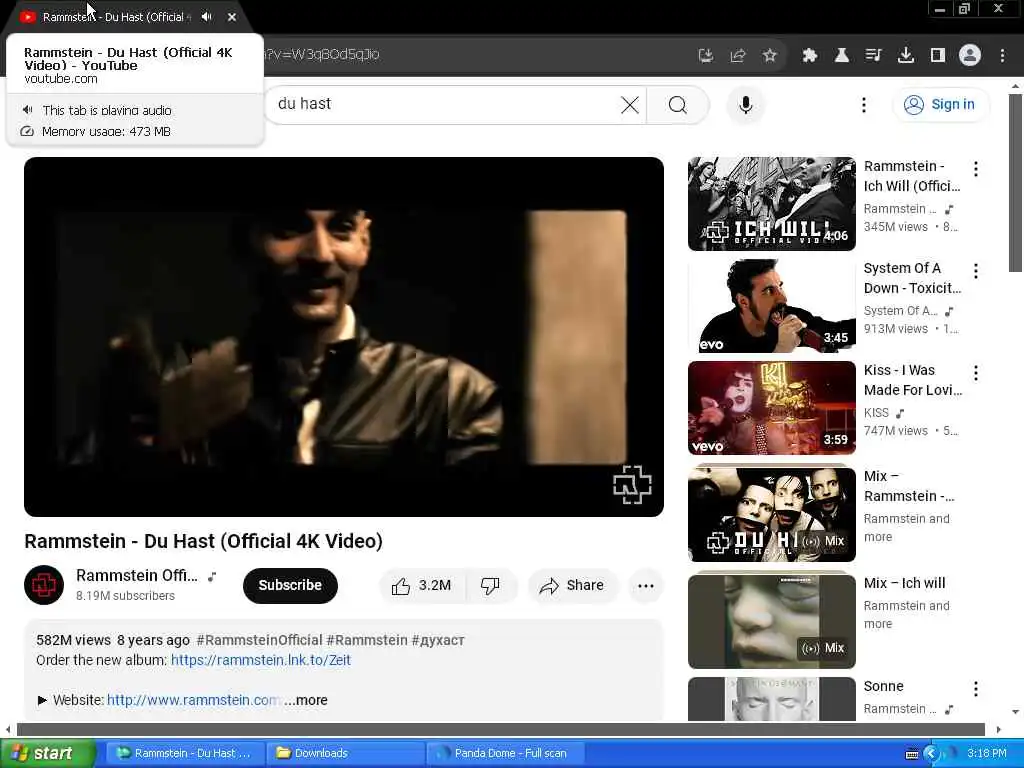Click the Share button

pyautogui.click(x=571, y=586)
